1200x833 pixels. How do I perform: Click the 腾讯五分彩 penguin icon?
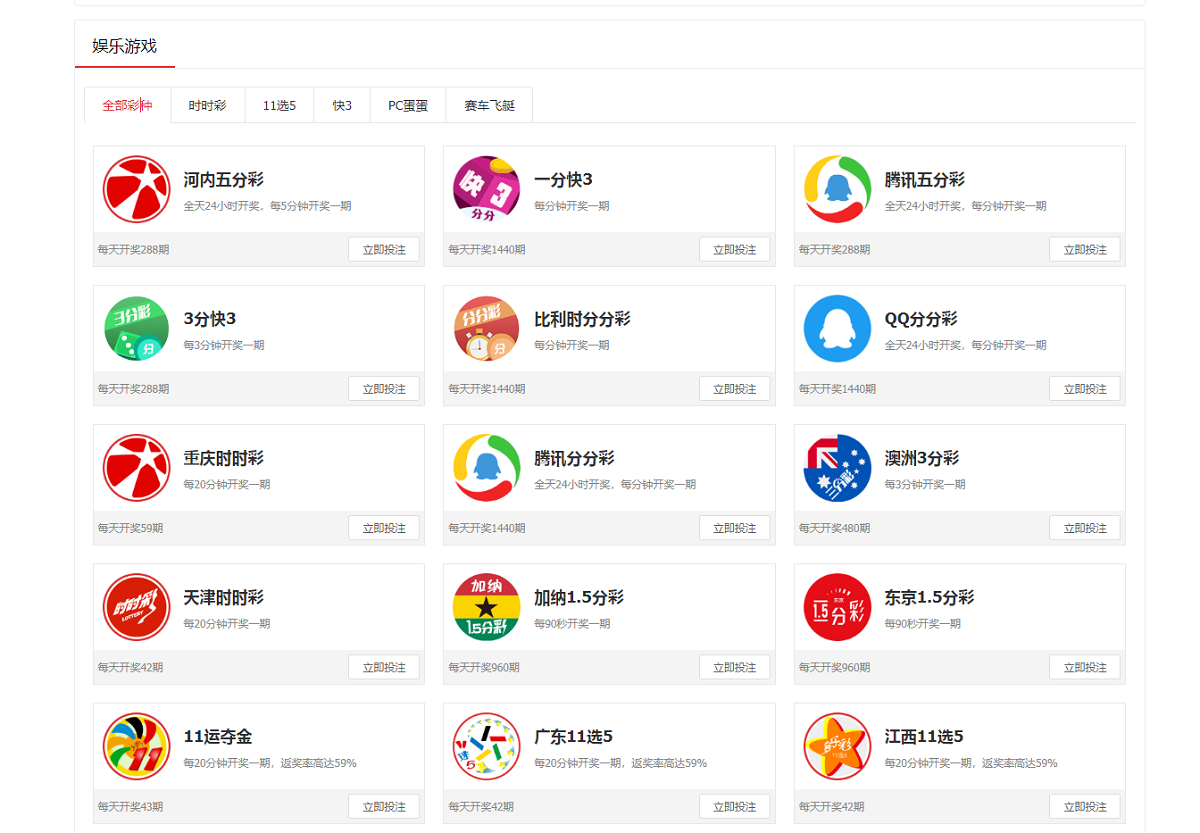click(x=837, y=189)
